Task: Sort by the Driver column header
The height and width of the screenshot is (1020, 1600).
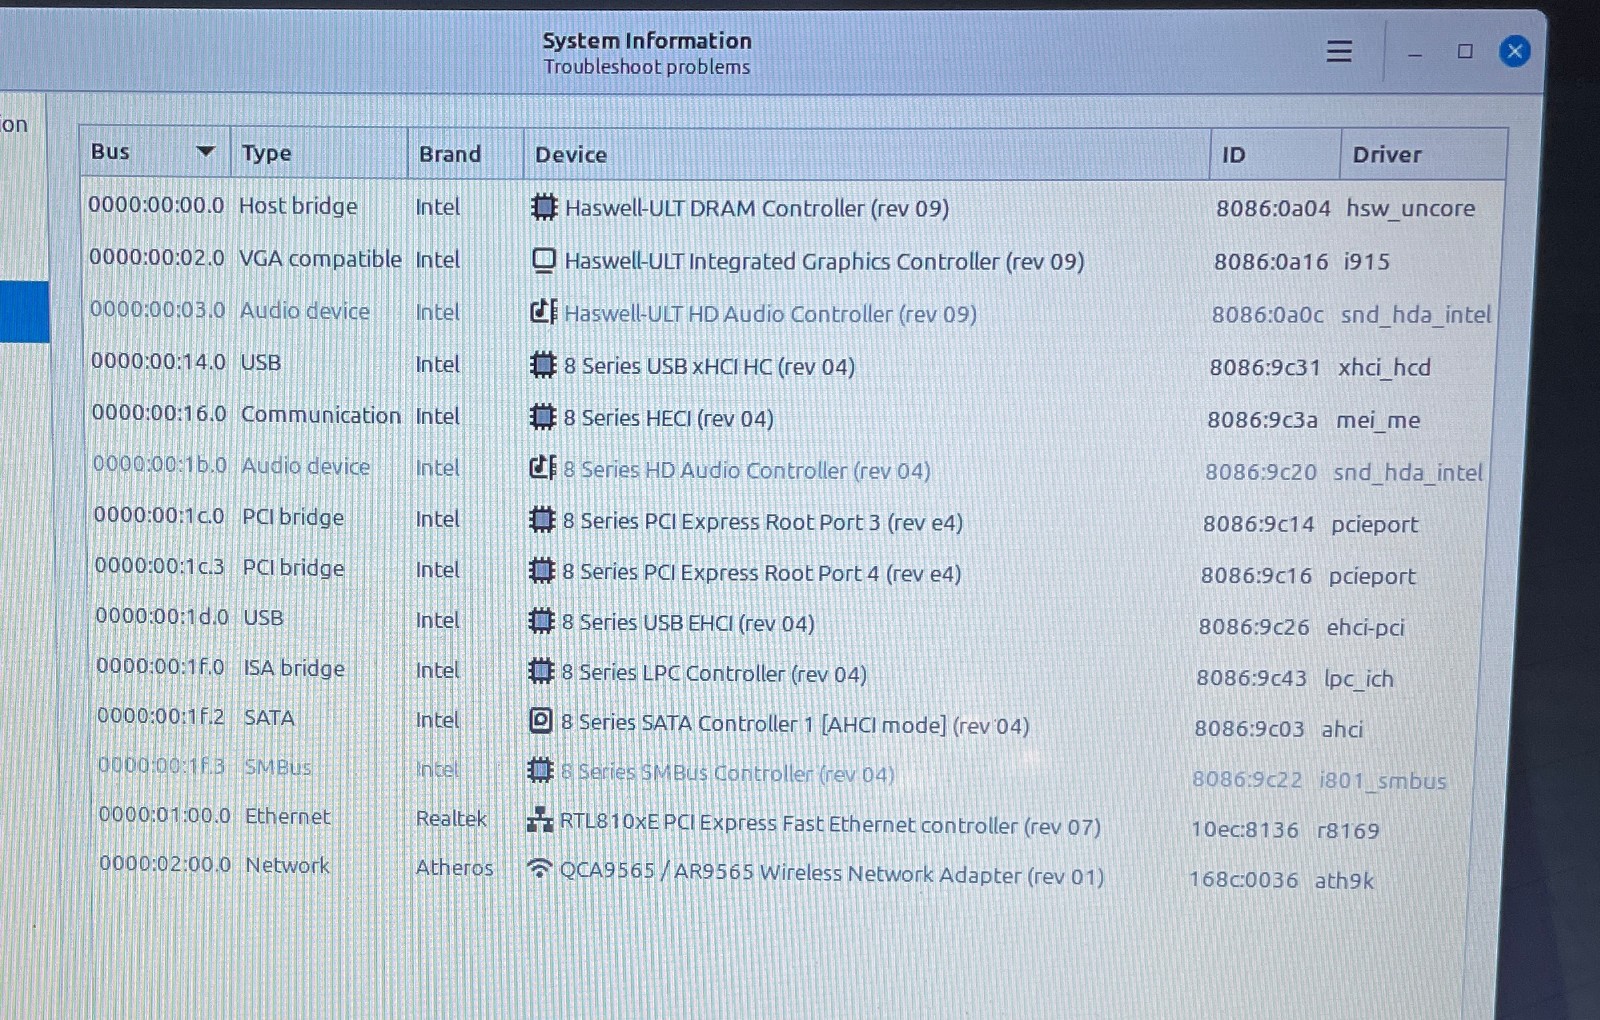Action: [x=1423, y=155]
